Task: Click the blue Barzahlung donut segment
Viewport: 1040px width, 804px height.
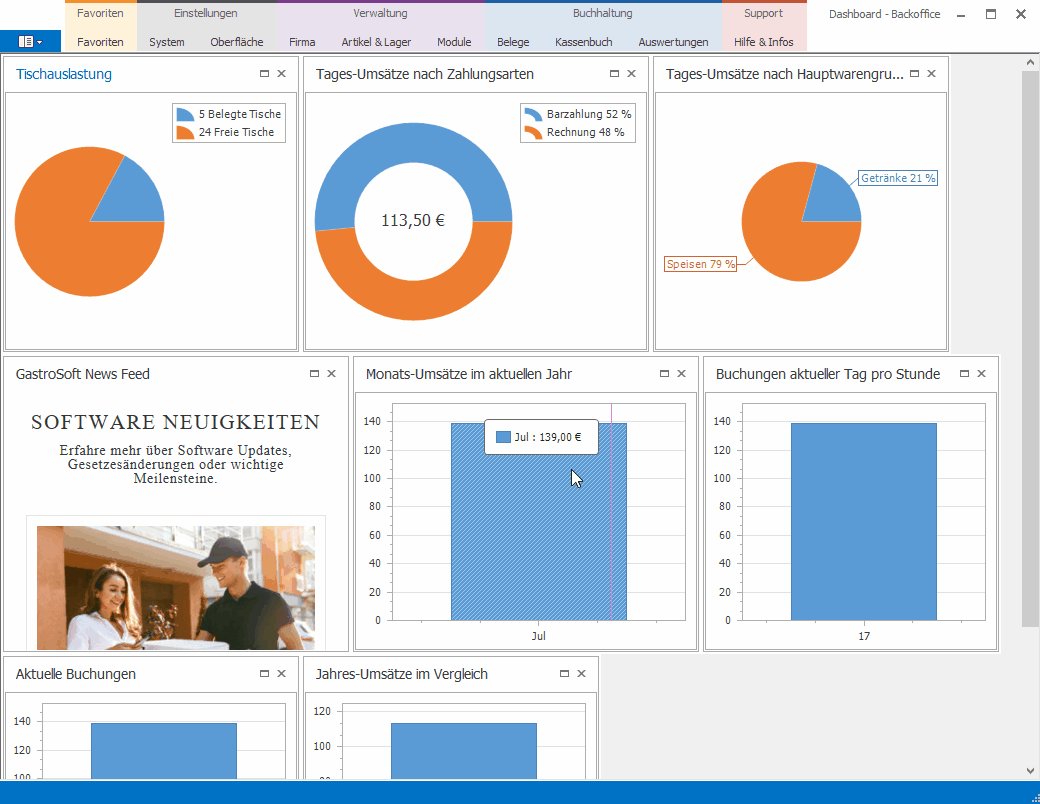Action: coord(413,142)
